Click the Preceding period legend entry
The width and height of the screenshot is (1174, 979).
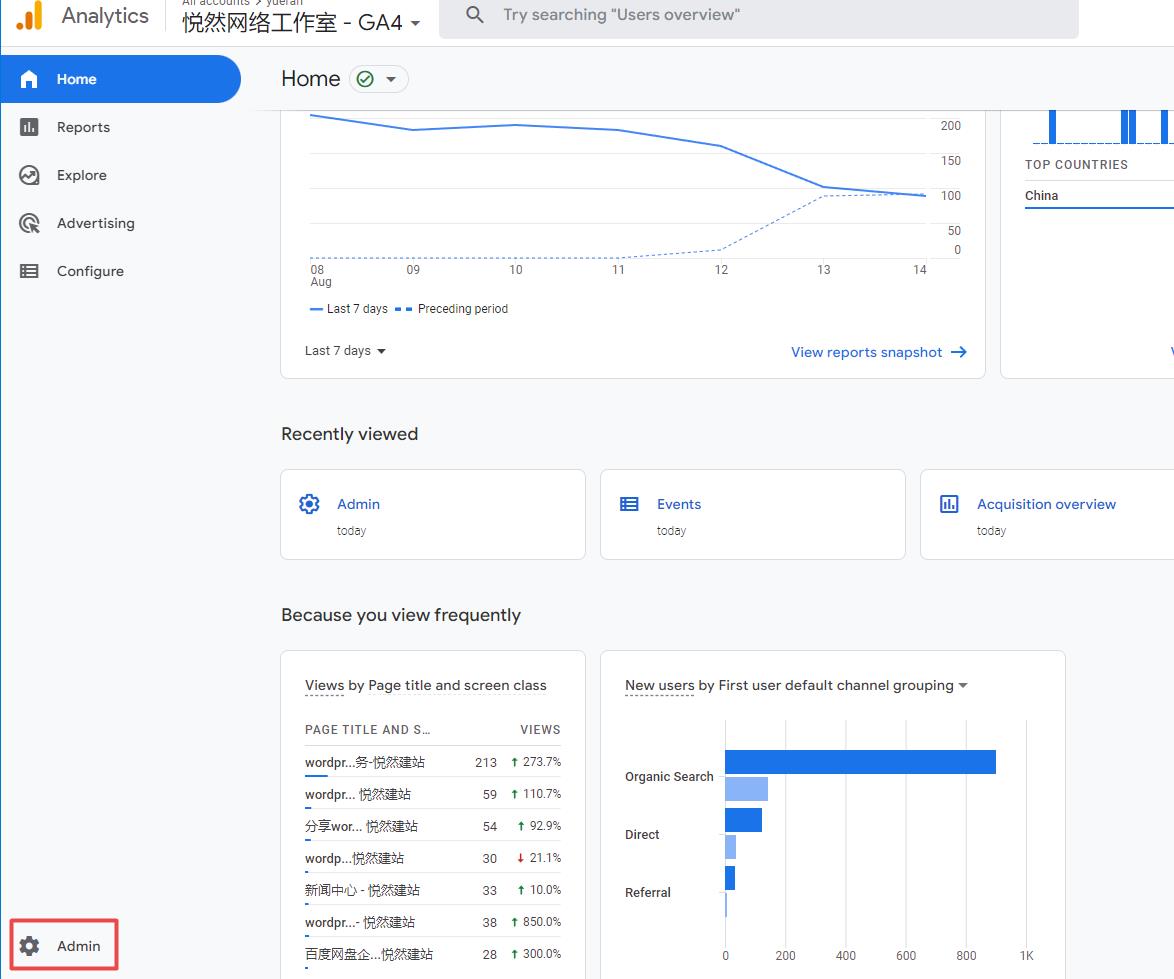pyautogui.click(x=451, y=308)
